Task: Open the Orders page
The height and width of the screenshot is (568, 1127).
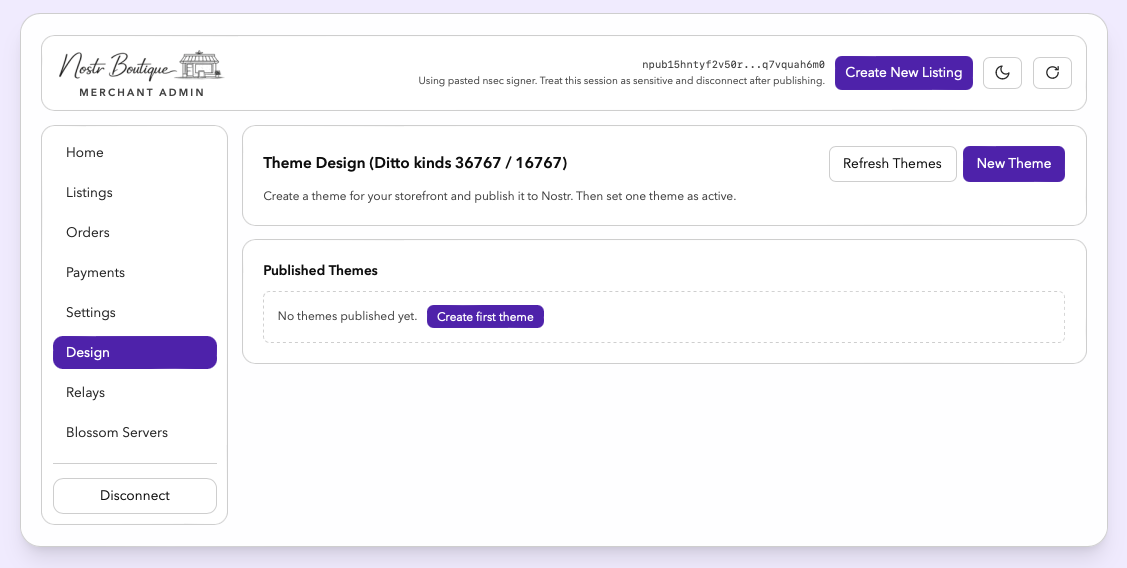Action: click(134, 232)
